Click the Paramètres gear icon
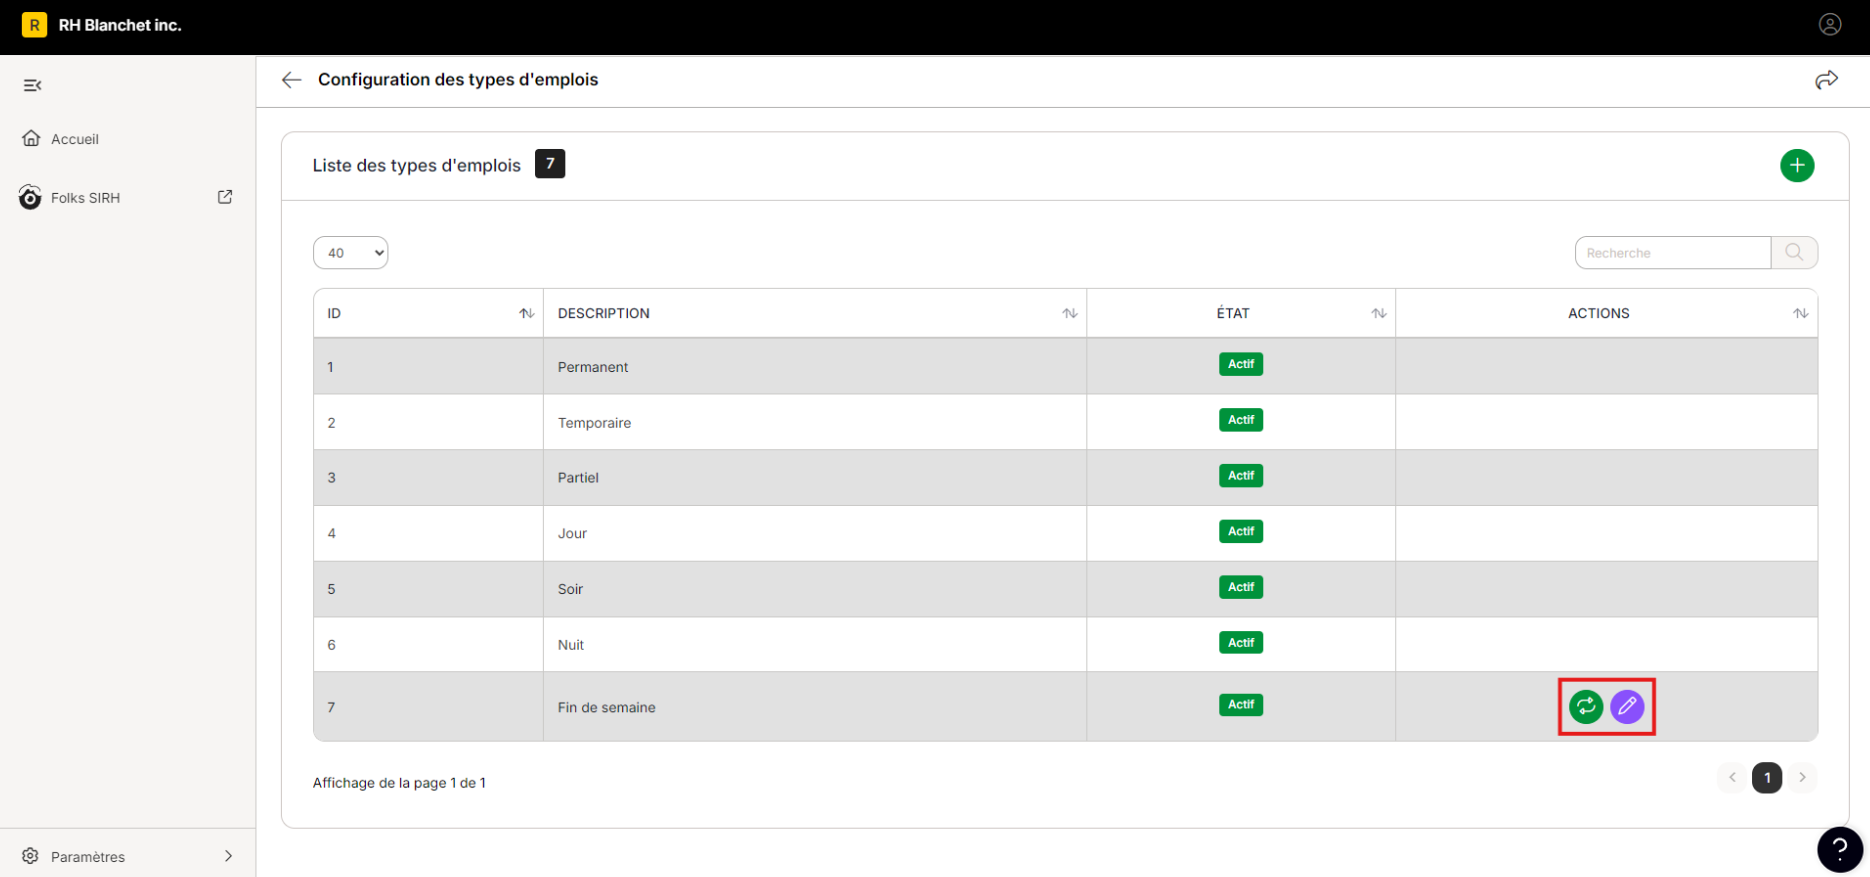The image size is (1870, 877). 30,856
